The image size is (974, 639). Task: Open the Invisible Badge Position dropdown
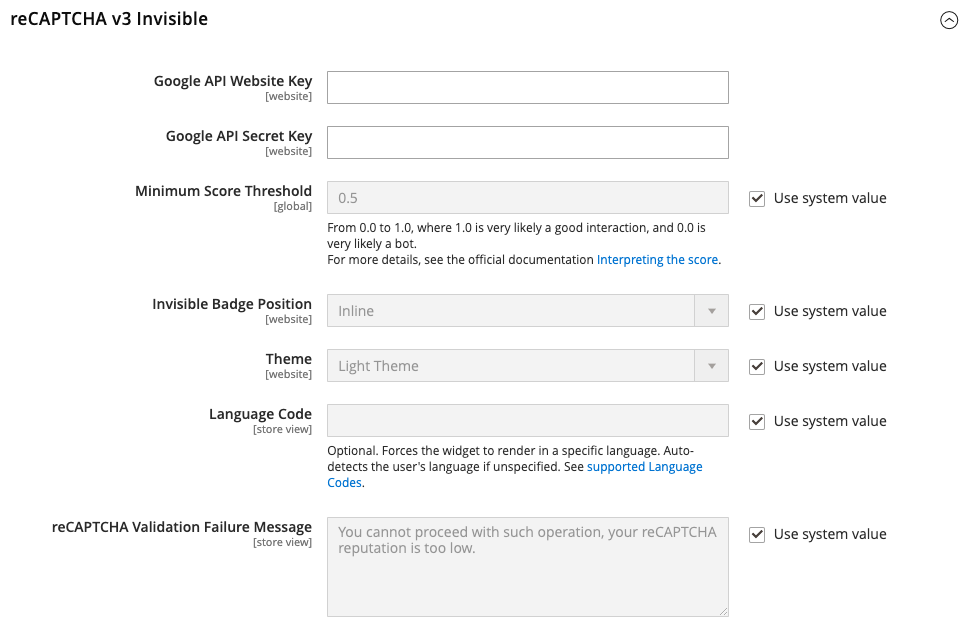(x=527, y=310)
